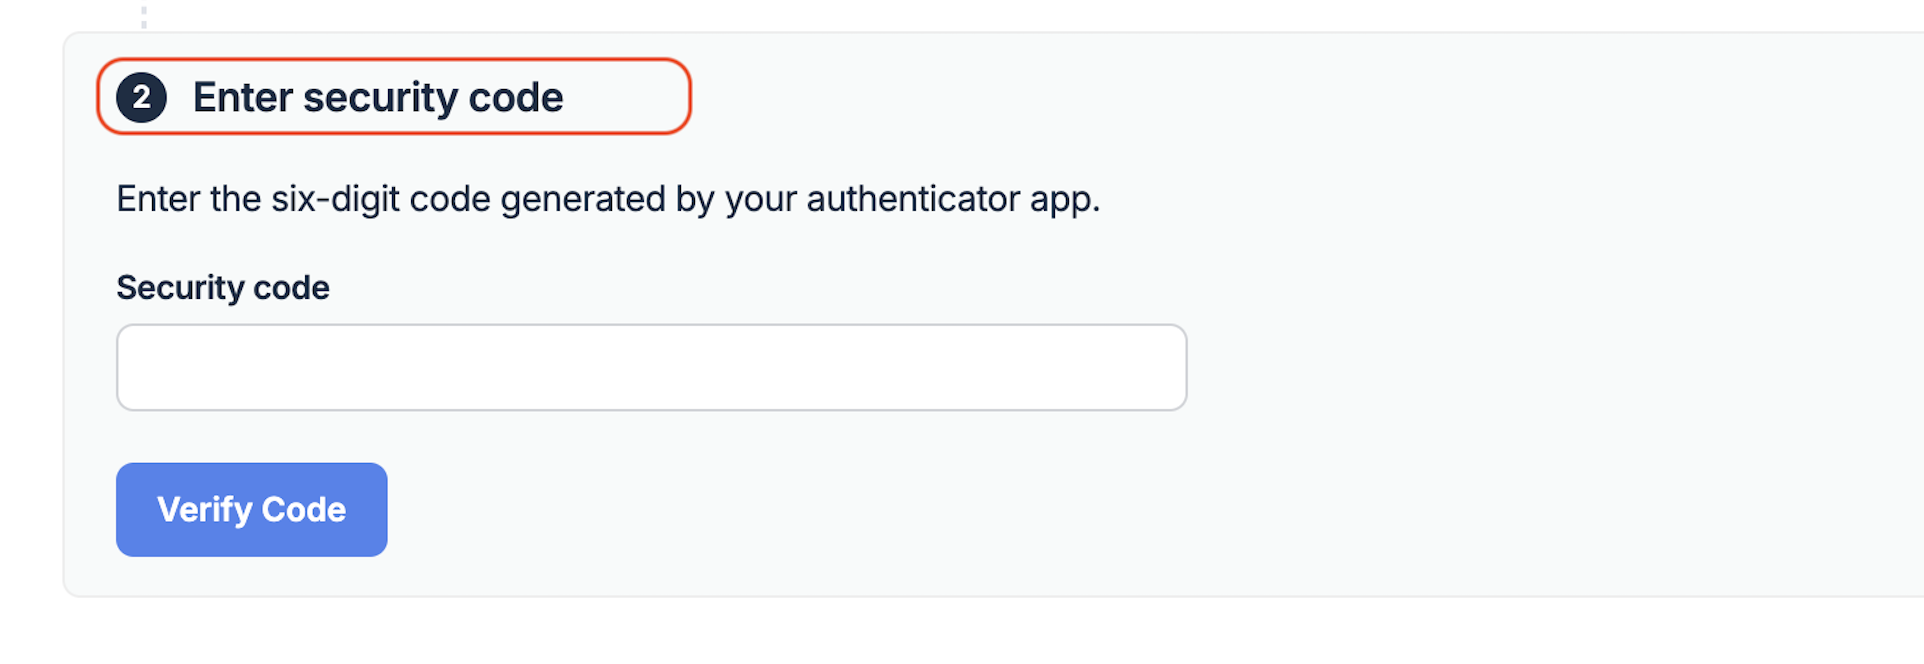Click the word "Enter" in the step heading

coord(242,97)
